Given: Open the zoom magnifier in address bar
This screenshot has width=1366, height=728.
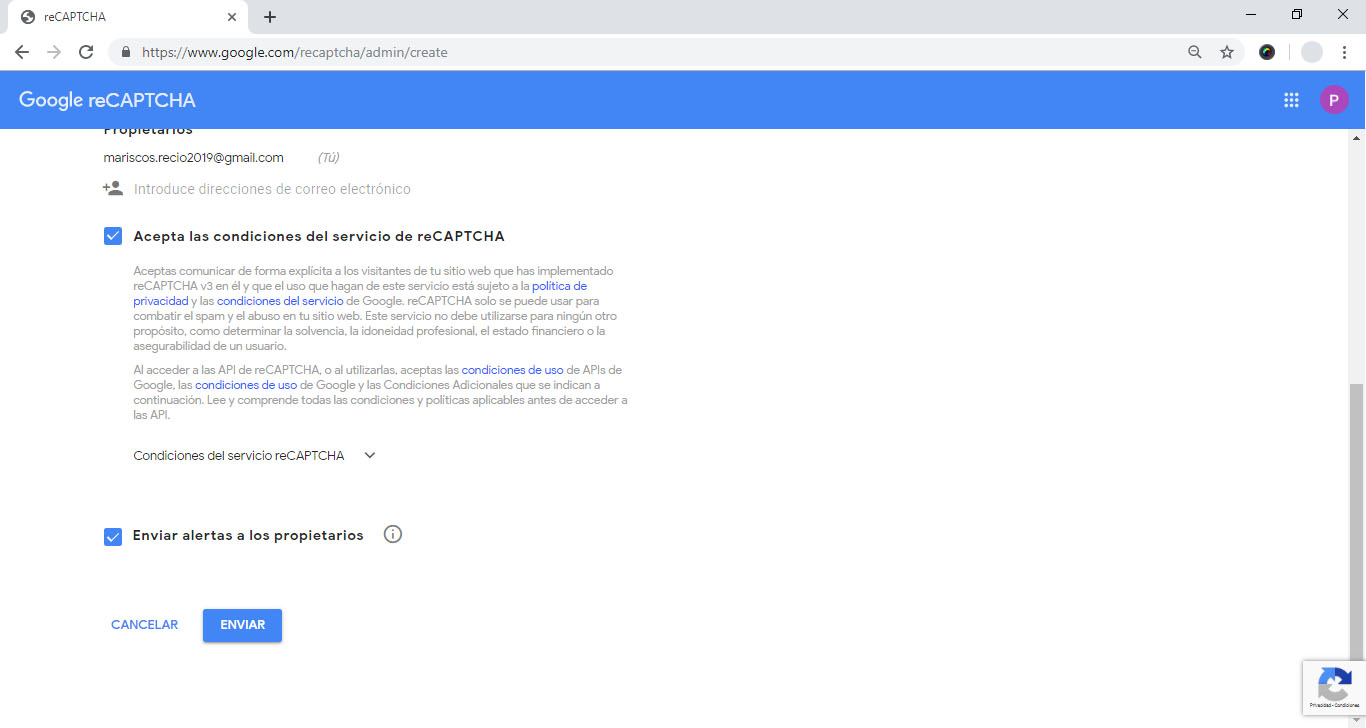Looking at the screenshot, I should pyautogui.click(x=1194, y=52).
